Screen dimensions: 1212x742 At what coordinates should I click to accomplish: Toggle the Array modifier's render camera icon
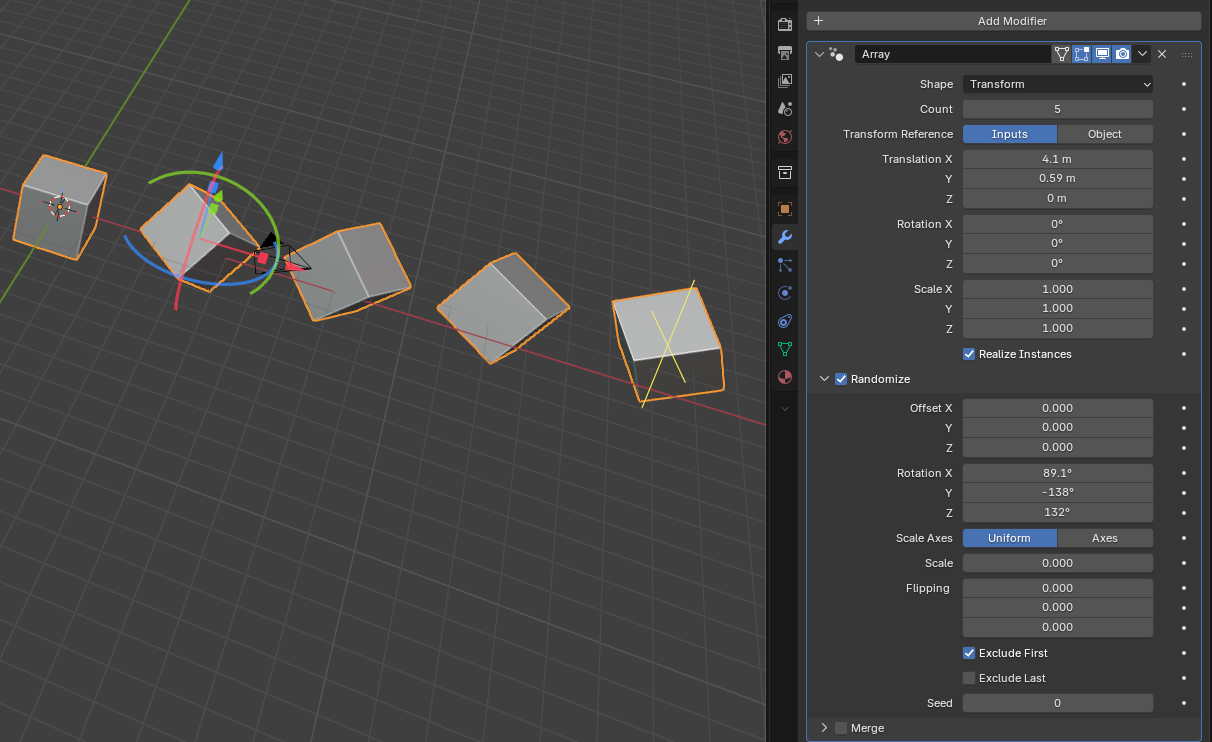[1122, 54]
